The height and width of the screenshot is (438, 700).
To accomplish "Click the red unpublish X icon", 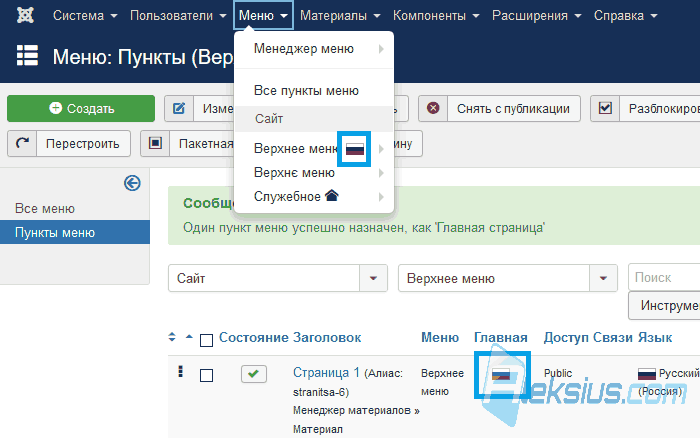I will (x=433, y=108).
